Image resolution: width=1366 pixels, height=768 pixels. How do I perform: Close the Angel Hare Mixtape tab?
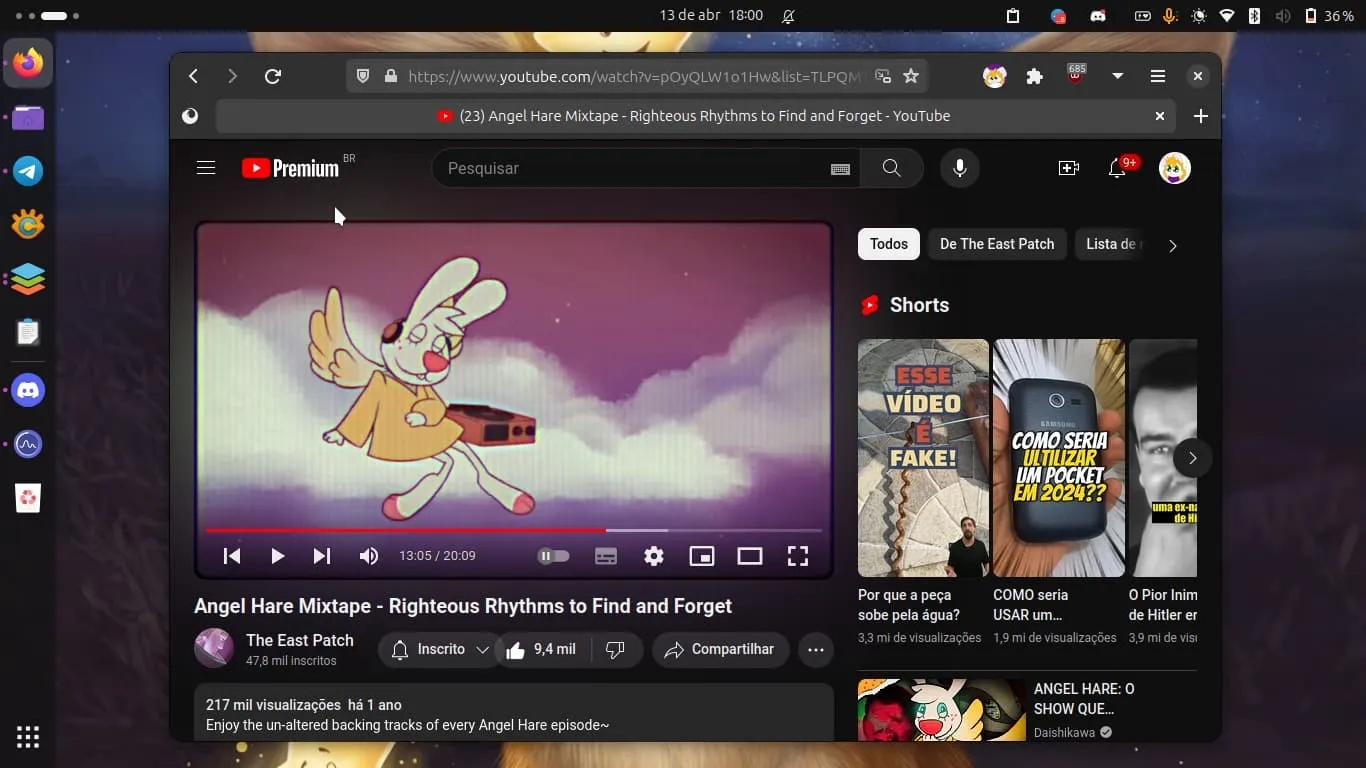click(x=1160, y=116)
